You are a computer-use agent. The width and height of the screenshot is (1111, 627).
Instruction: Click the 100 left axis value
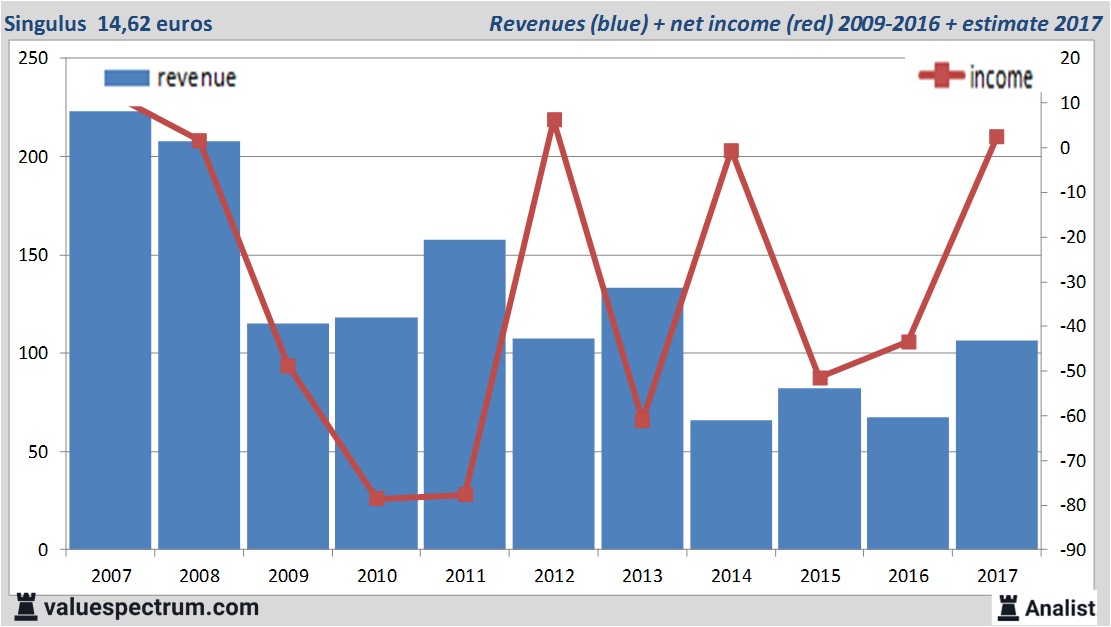point(33,353)
